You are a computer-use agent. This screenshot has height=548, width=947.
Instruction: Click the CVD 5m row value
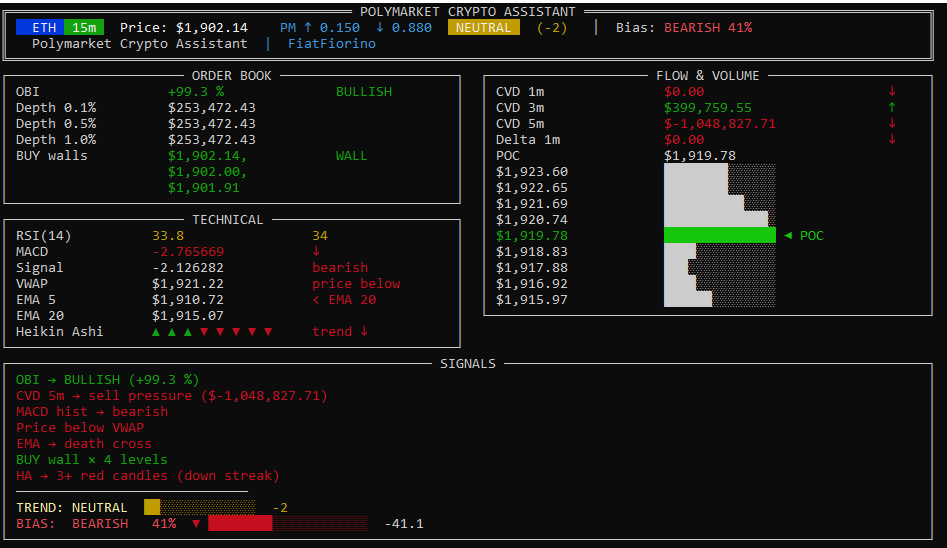720,124
